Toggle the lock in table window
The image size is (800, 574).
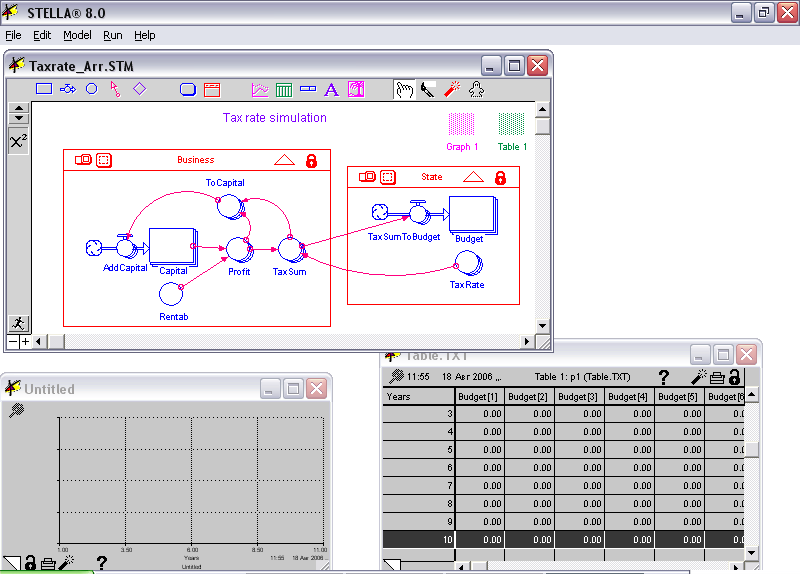[734, 377]
